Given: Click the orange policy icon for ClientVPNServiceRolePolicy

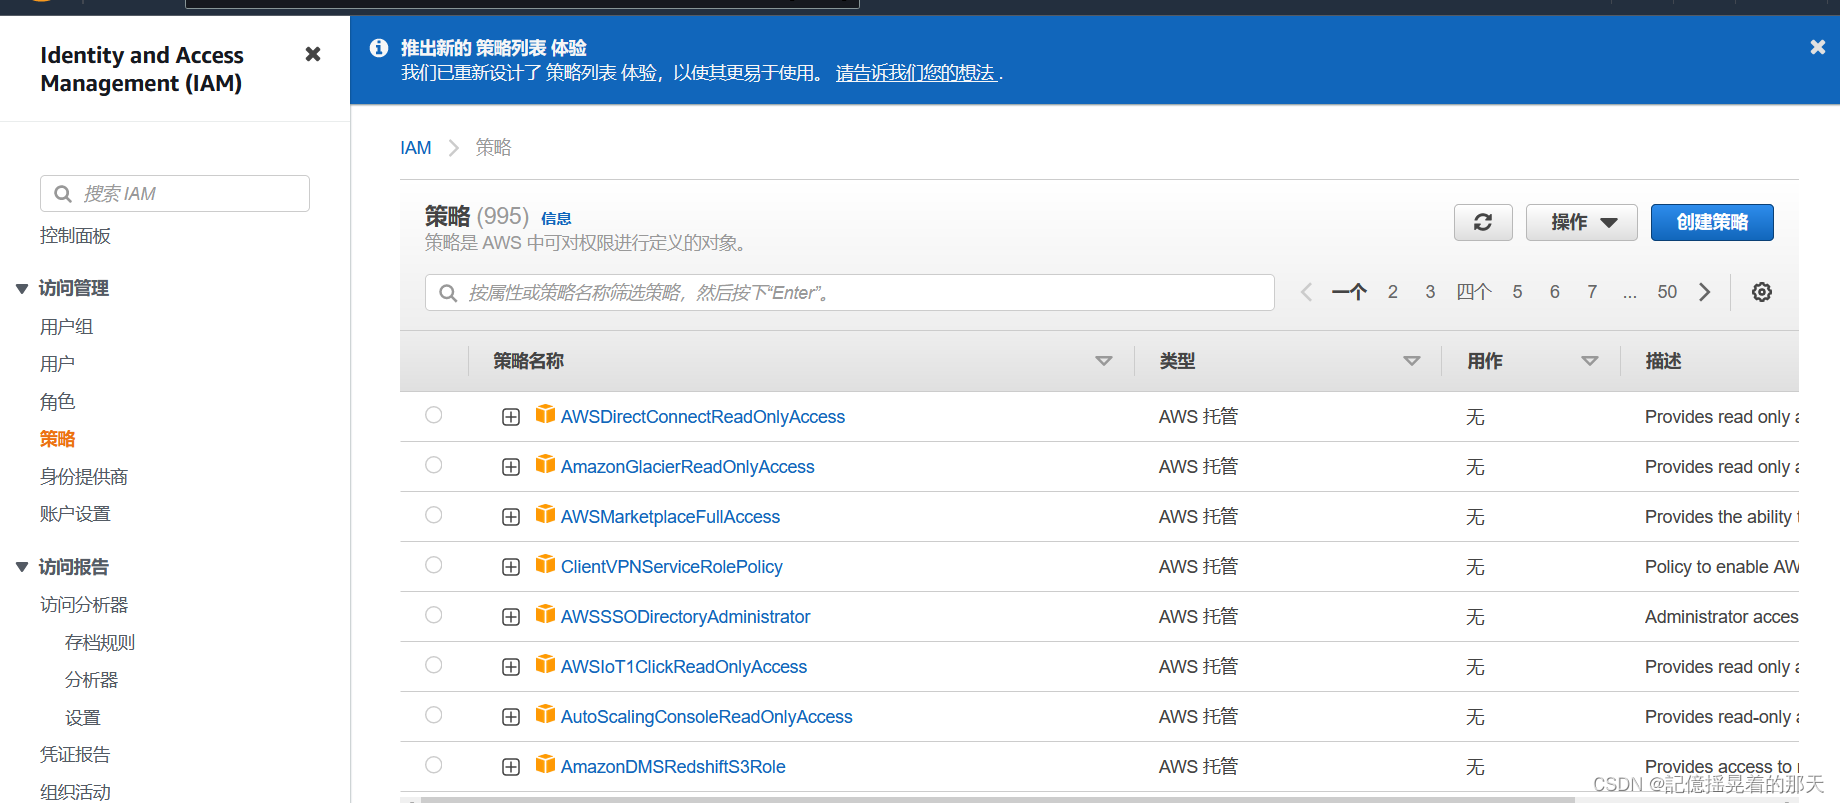Looking at the screenshot, I should pyautogui.click(x=545, y=564).
